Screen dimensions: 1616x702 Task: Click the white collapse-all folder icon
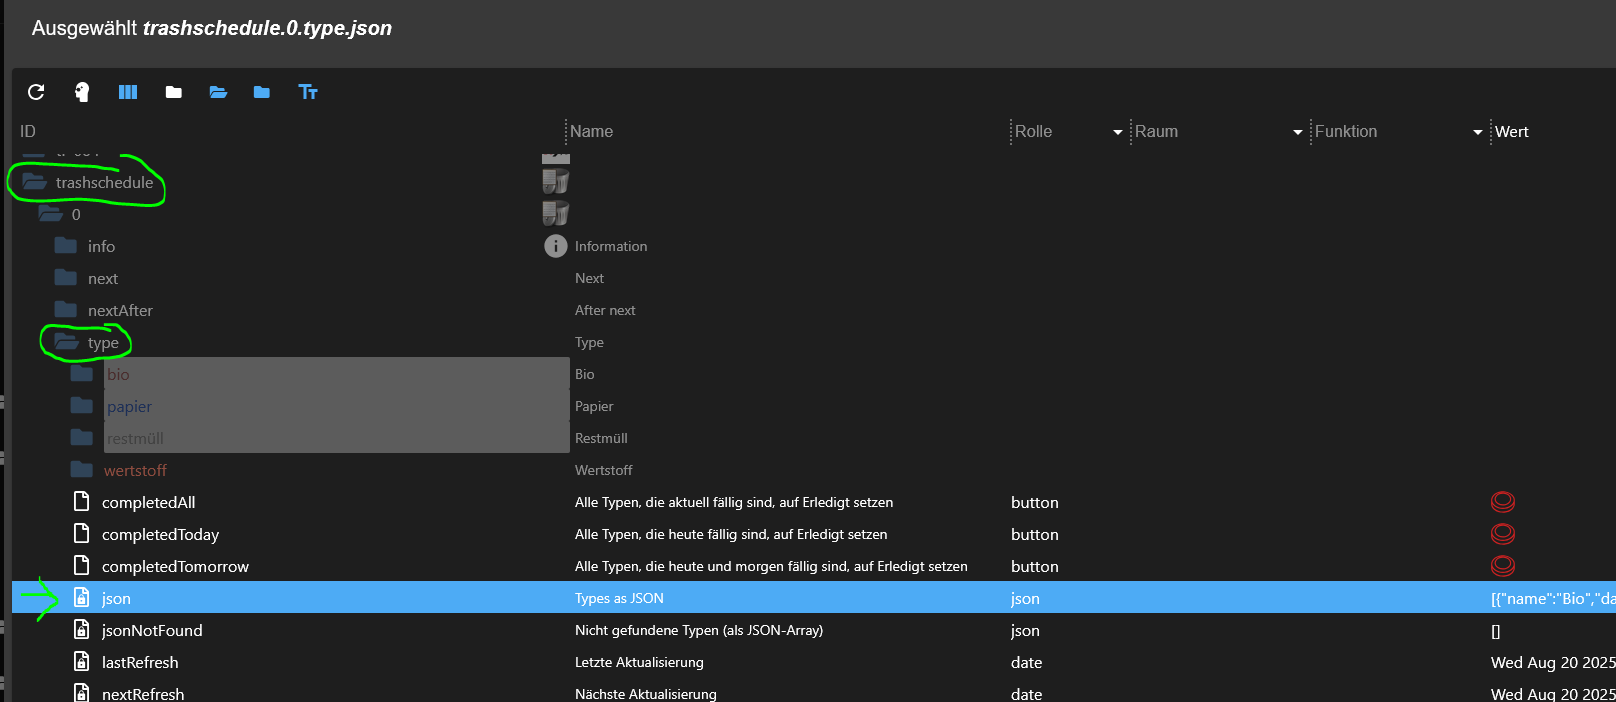(x=173, y=92)
